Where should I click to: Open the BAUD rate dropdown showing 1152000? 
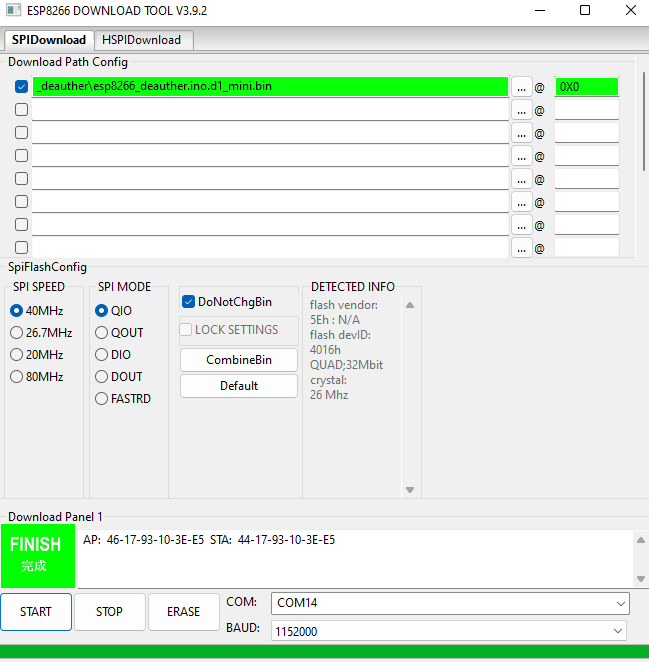tap(448, 631)
